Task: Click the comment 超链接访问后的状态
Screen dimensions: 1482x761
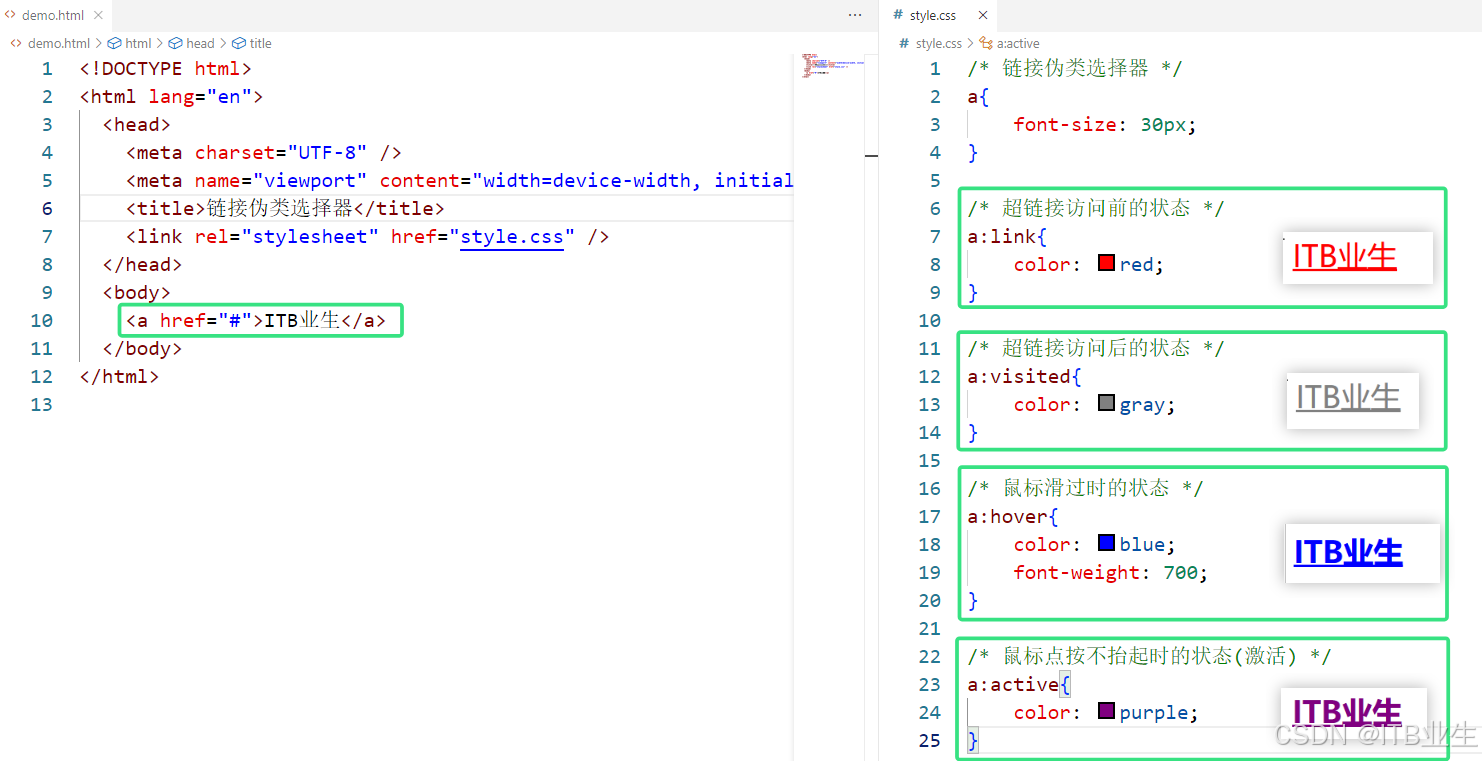Action: 1096,349
